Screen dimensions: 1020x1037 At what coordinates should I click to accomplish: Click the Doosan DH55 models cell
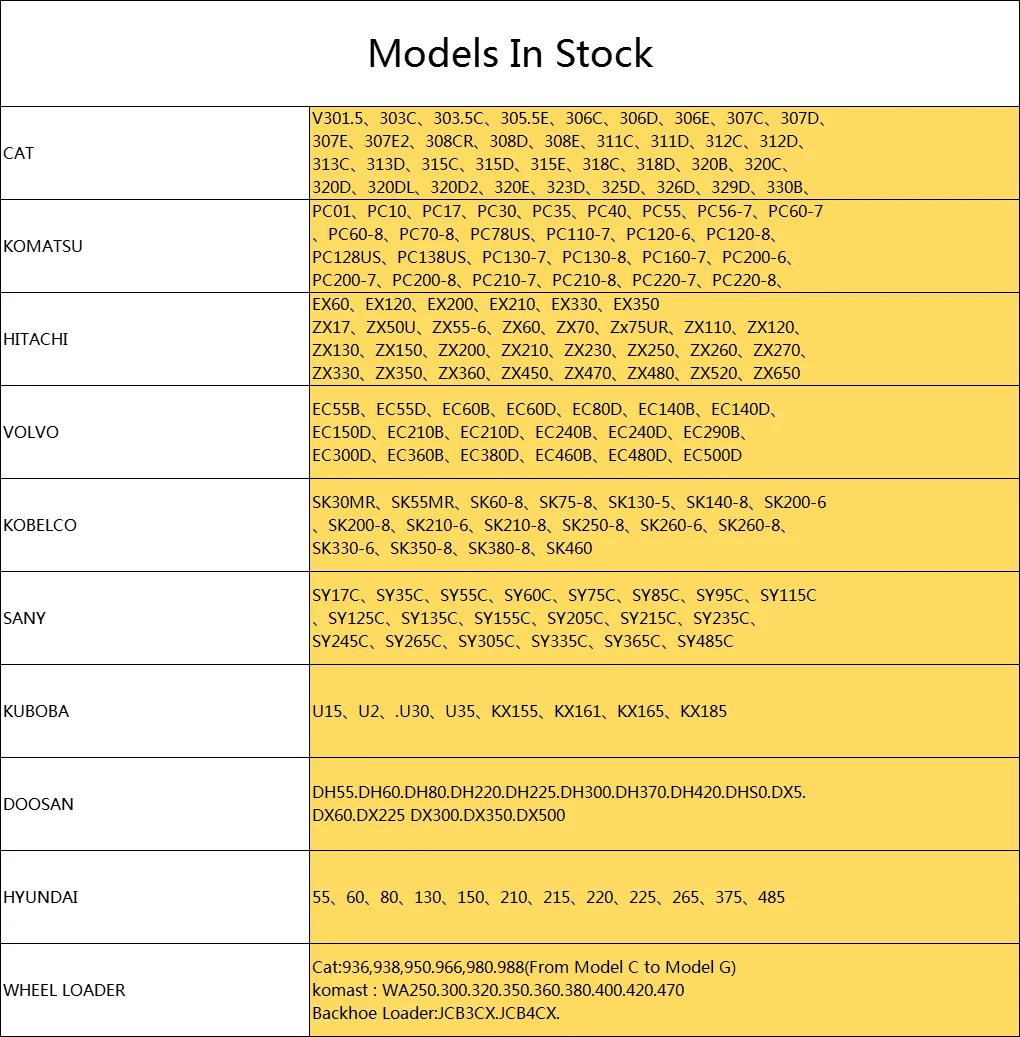tap(664, 804)
